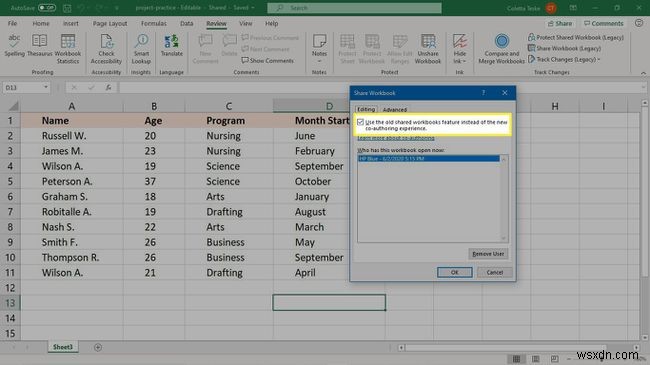The image size is (650, 365).
Task: Open Learn more about co-authoring link
Action: (x=396, y=138)
